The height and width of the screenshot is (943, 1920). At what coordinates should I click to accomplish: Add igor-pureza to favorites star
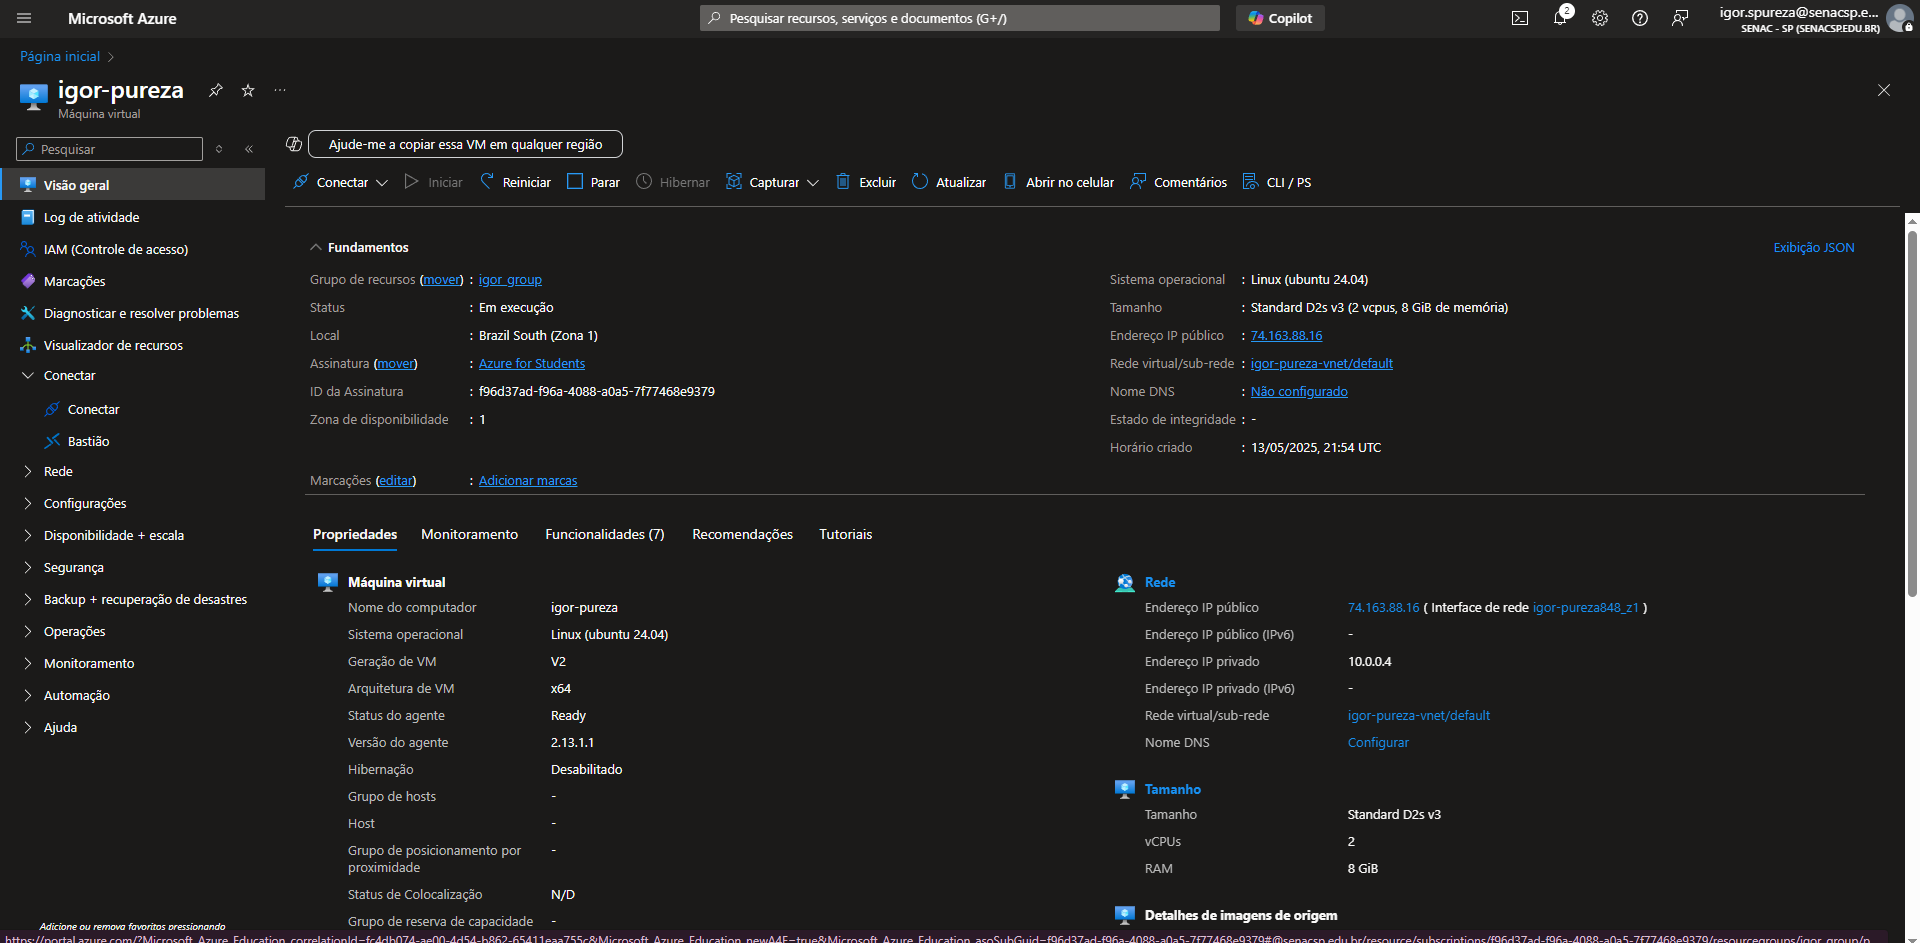[248, 90]
